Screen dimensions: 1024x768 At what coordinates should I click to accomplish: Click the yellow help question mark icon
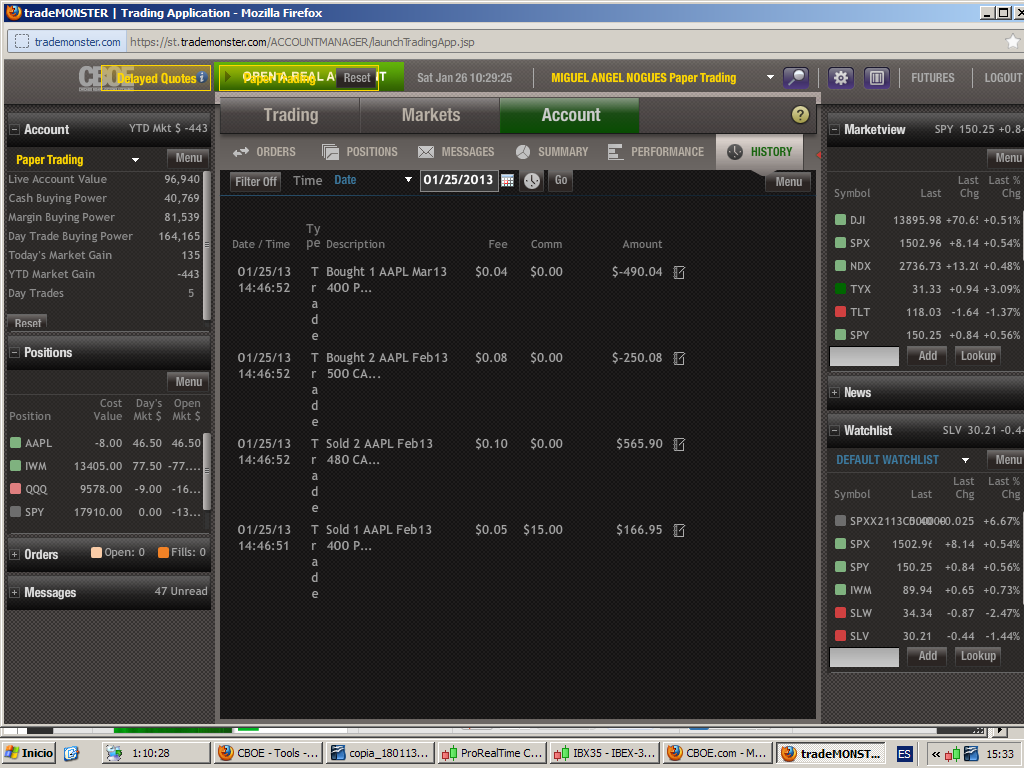tap(800, 115)
